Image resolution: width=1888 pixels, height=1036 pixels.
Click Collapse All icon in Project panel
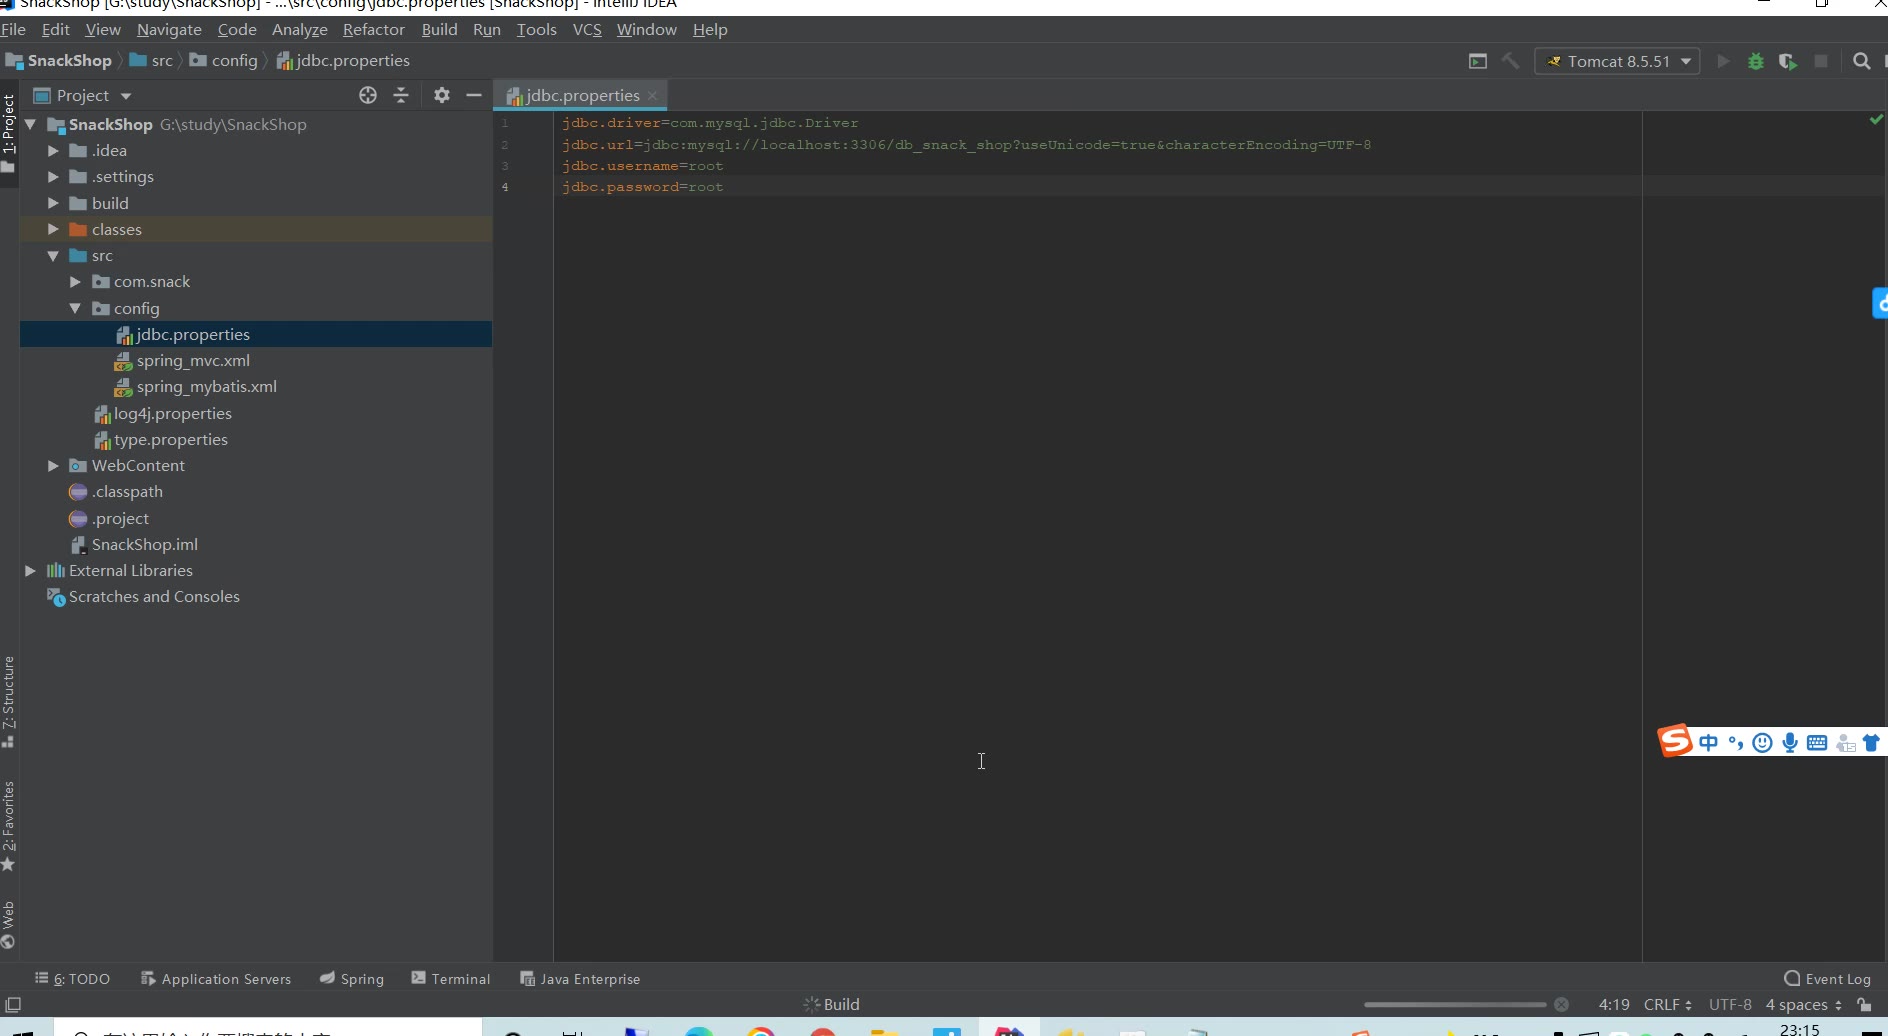401,96
